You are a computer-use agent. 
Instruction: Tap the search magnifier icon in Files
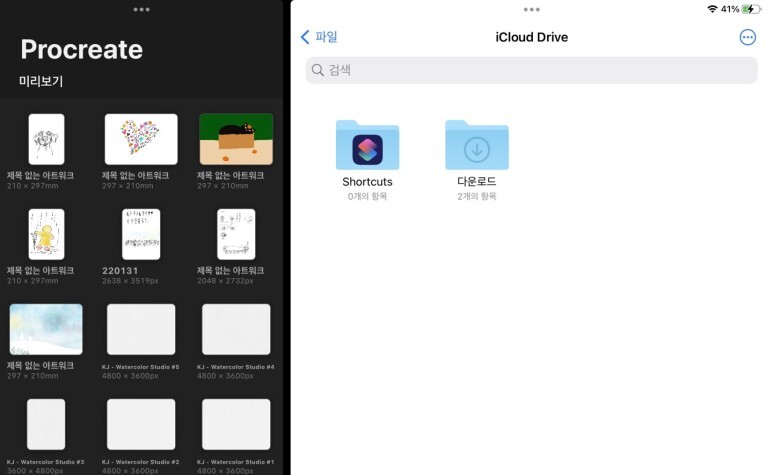[x=318, y=70]
